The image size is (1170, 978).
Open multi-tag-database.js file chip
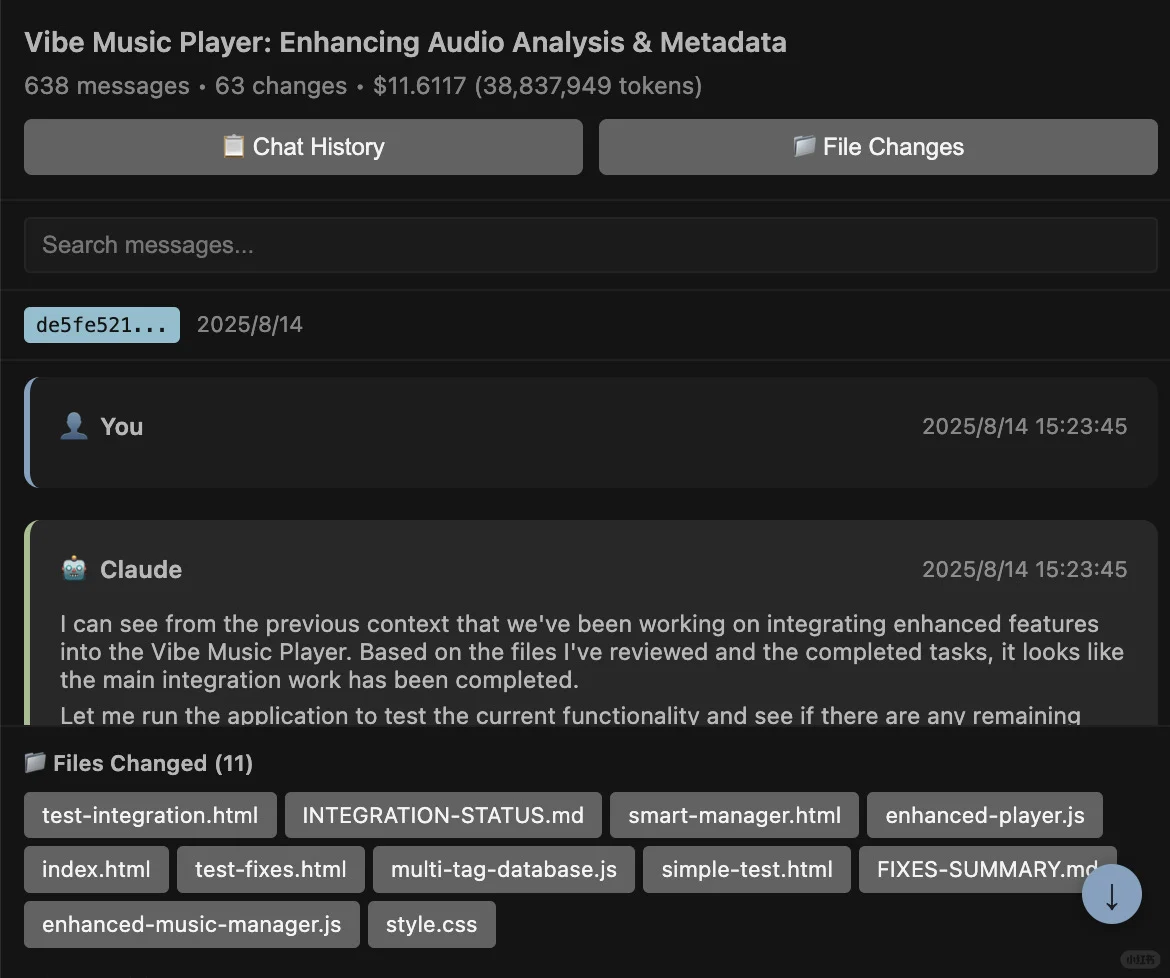(x=504, y=869)
